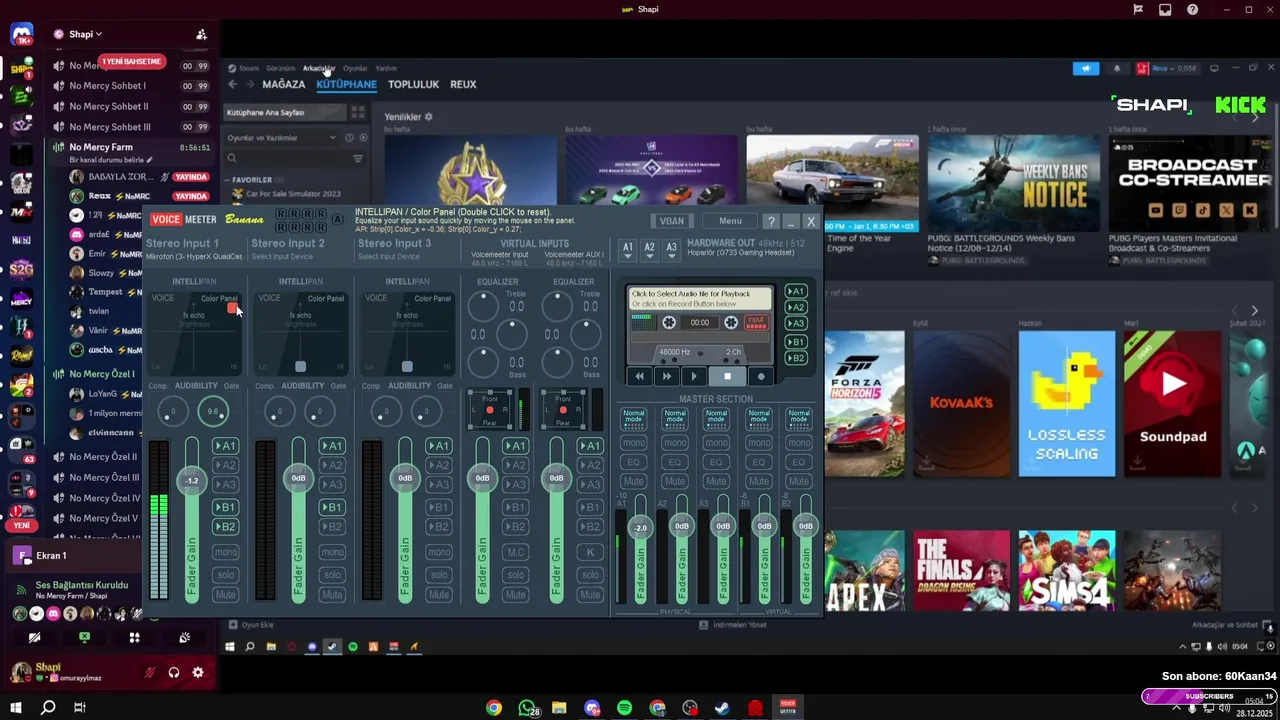
Task: Start playback on the cassette recorder
Action: (x=694, y=376)
